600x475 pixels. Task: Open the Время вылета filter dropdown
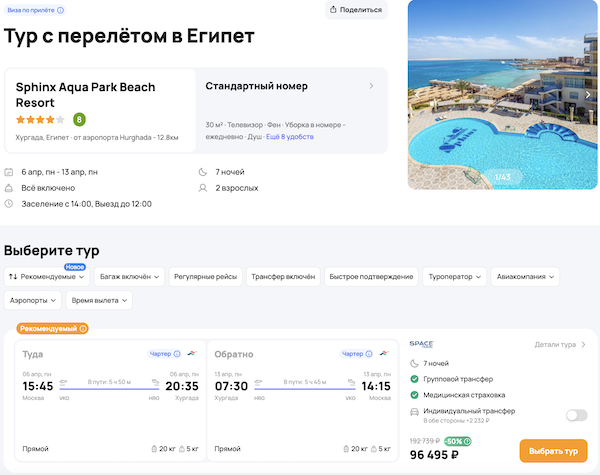[x=100, y=300]
